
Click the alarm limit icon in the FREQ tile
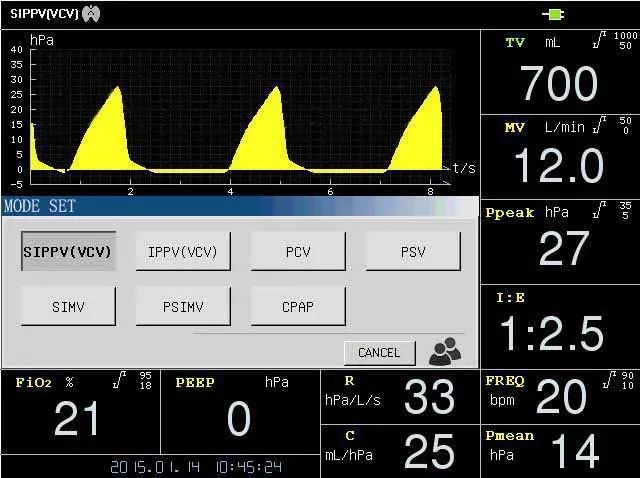599,380
